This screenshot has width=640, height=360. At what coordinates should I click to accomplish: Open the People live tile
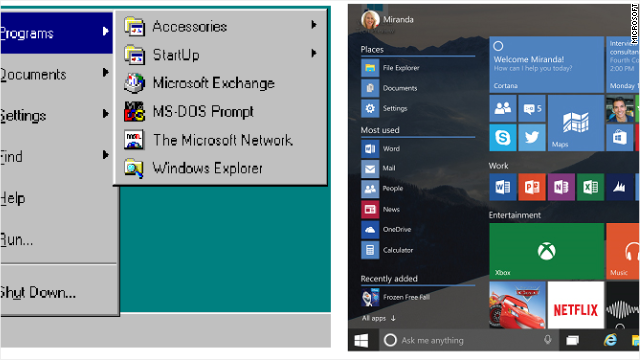pyautogui.click(x=503, y=109)
